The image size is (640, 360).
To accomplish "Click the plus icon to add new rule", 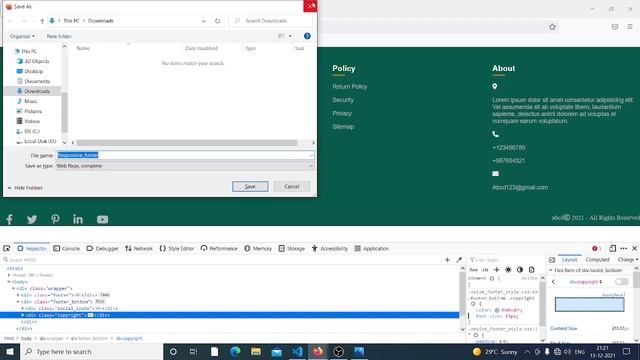I will (x=496, y=270).
